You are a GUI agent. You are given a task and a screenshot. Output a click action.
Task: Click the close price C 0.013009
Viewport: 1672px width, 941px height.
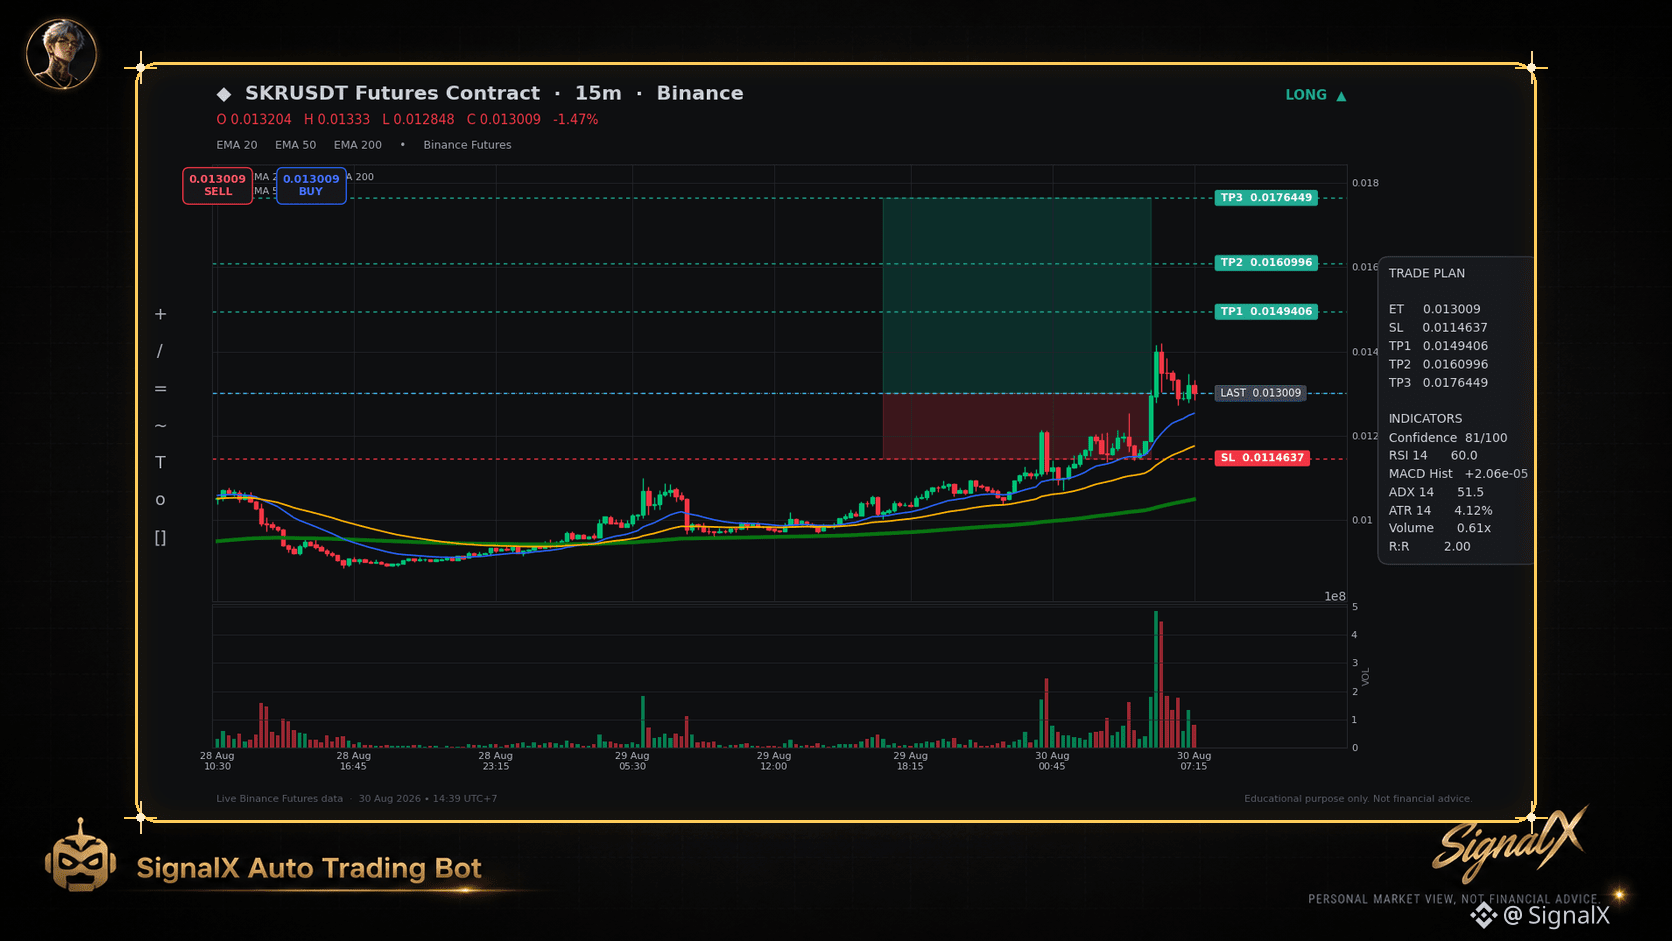point(504,120)
